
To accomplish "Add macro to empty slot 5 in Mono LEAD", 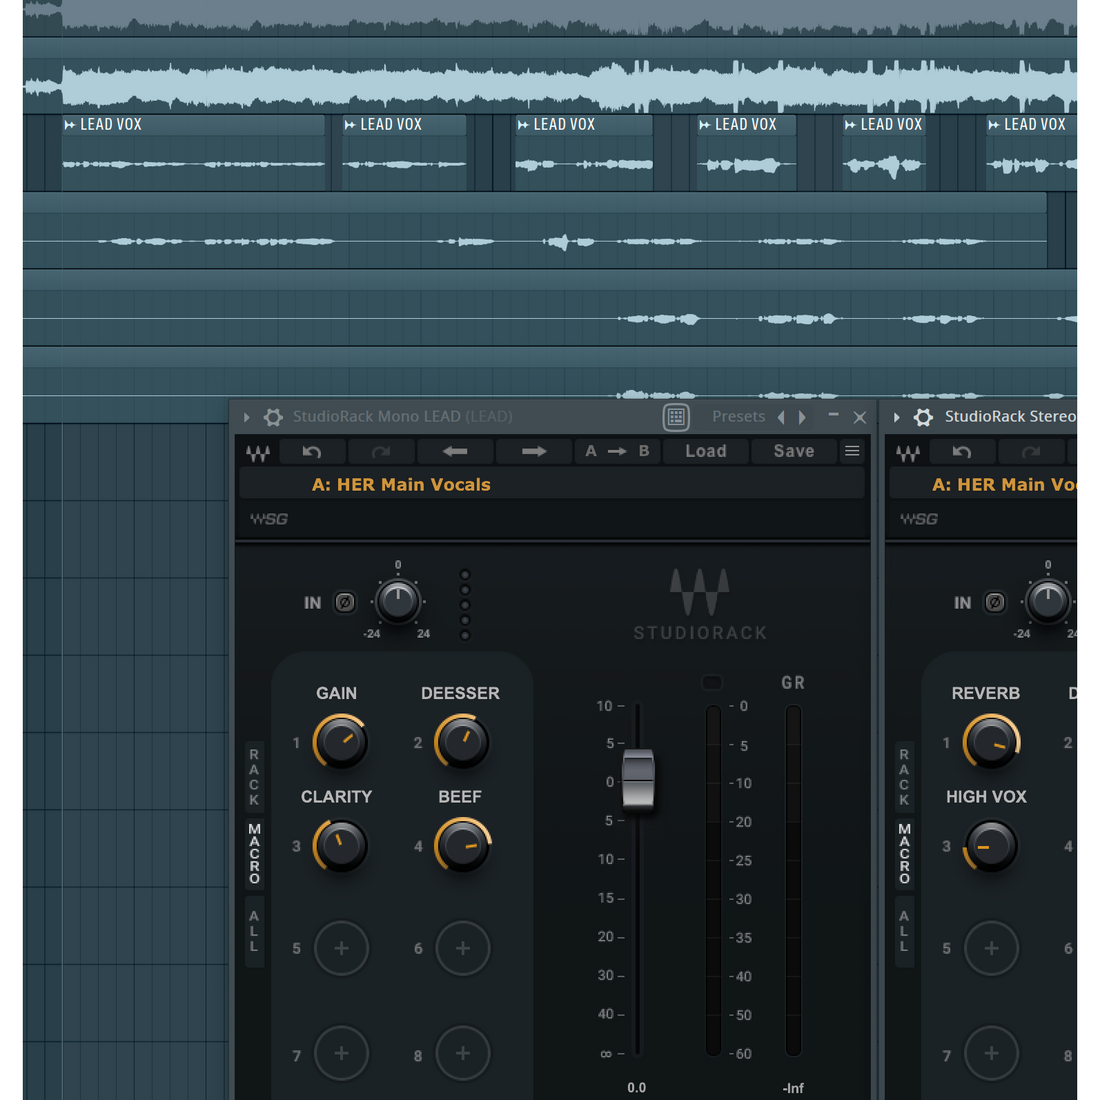I will point(342,948).
